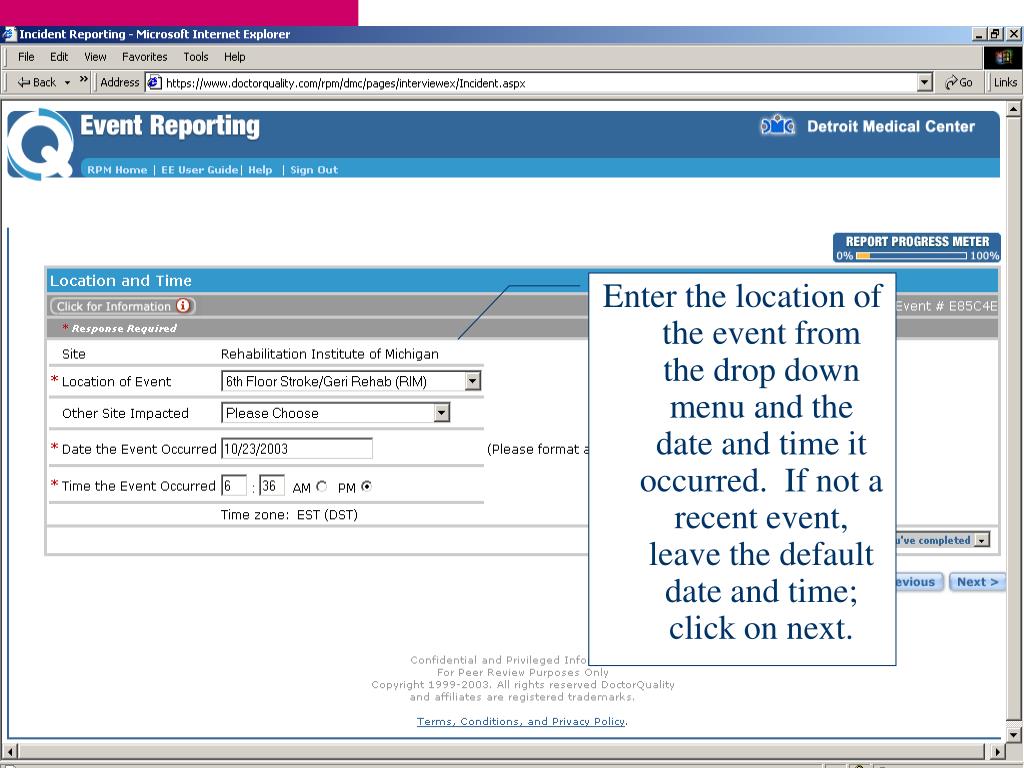
Task: Select the AM radio button
Action: pos(321,487)
